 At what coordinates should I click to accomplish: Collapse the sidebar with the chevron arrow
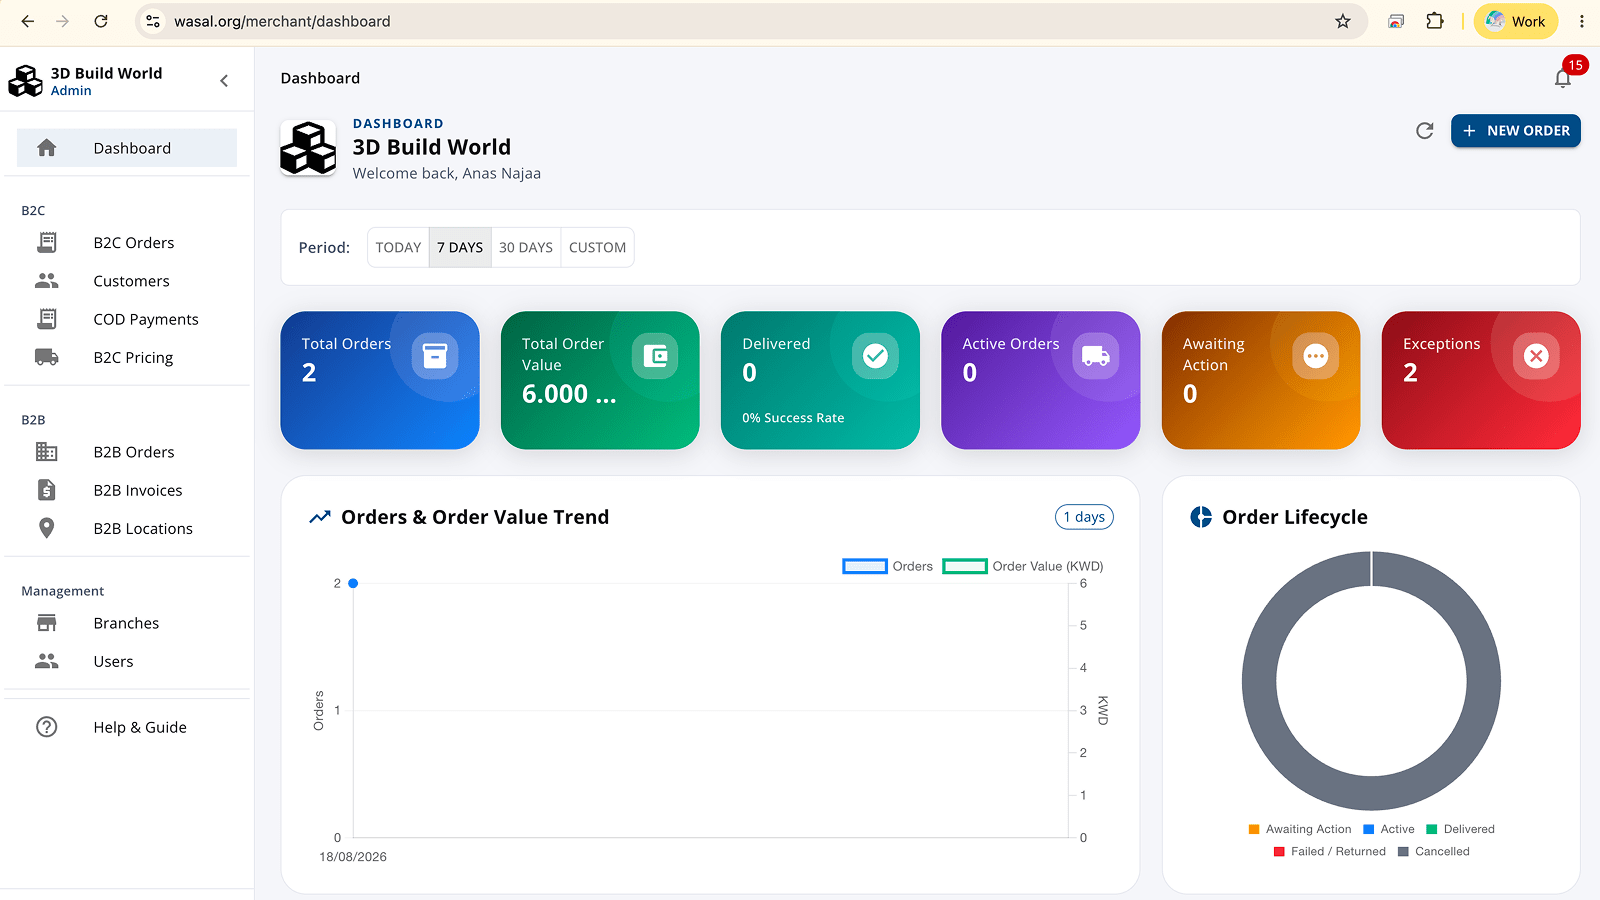224,81
